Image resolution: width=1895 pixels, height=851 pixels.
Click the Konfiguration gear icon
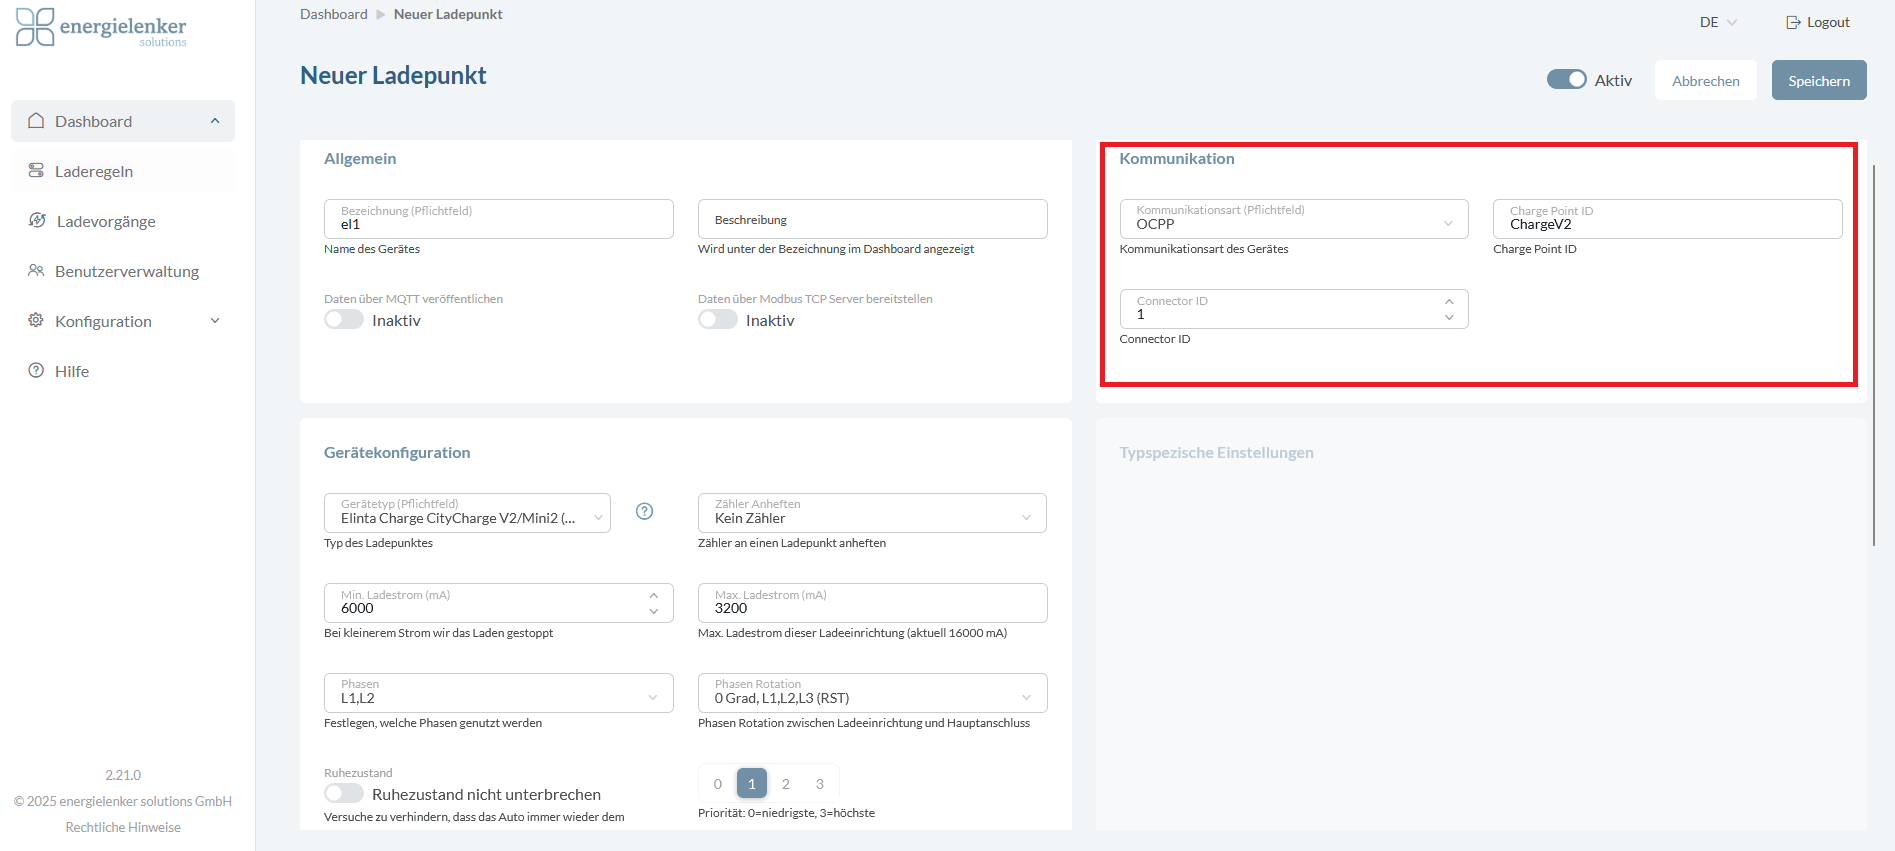pos(36,321)
